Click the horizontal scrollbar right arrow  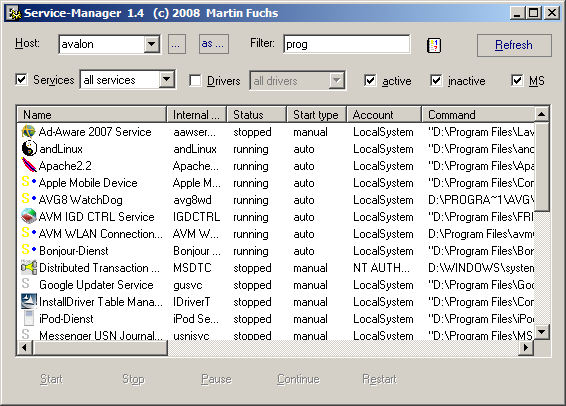pos(526,348)
